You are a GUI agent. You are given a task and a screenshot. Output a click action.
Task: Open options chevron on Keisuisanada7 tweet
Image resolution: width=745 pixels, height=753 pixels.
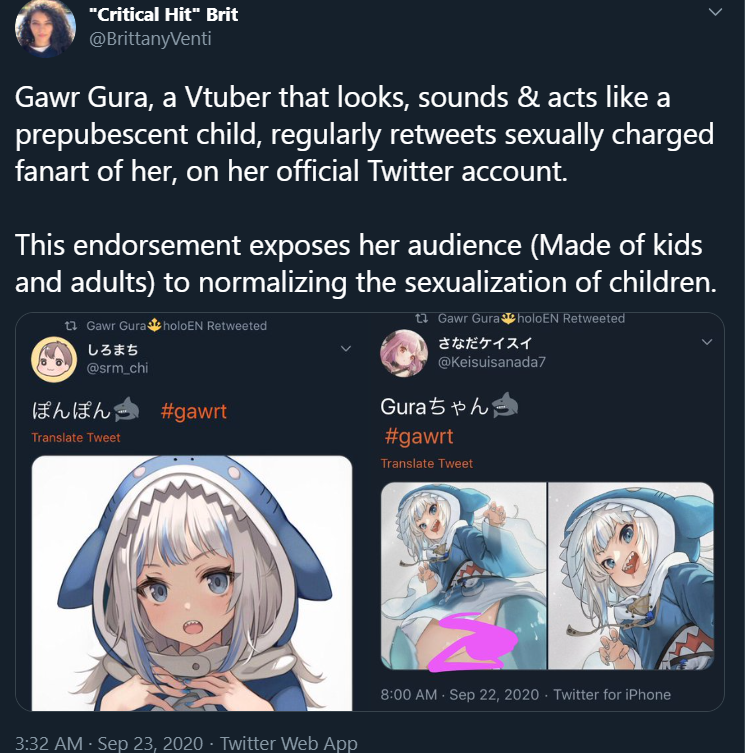707,342
